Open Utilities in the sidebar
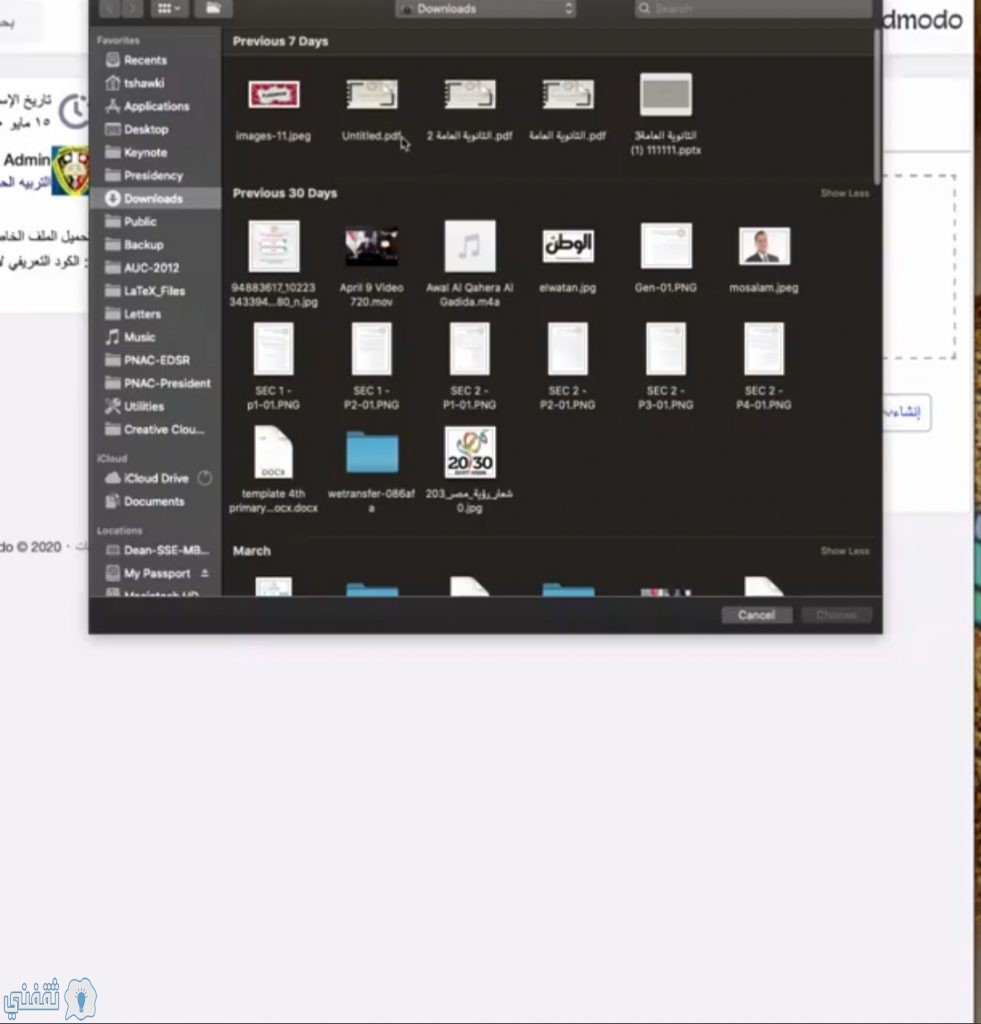 144,406
